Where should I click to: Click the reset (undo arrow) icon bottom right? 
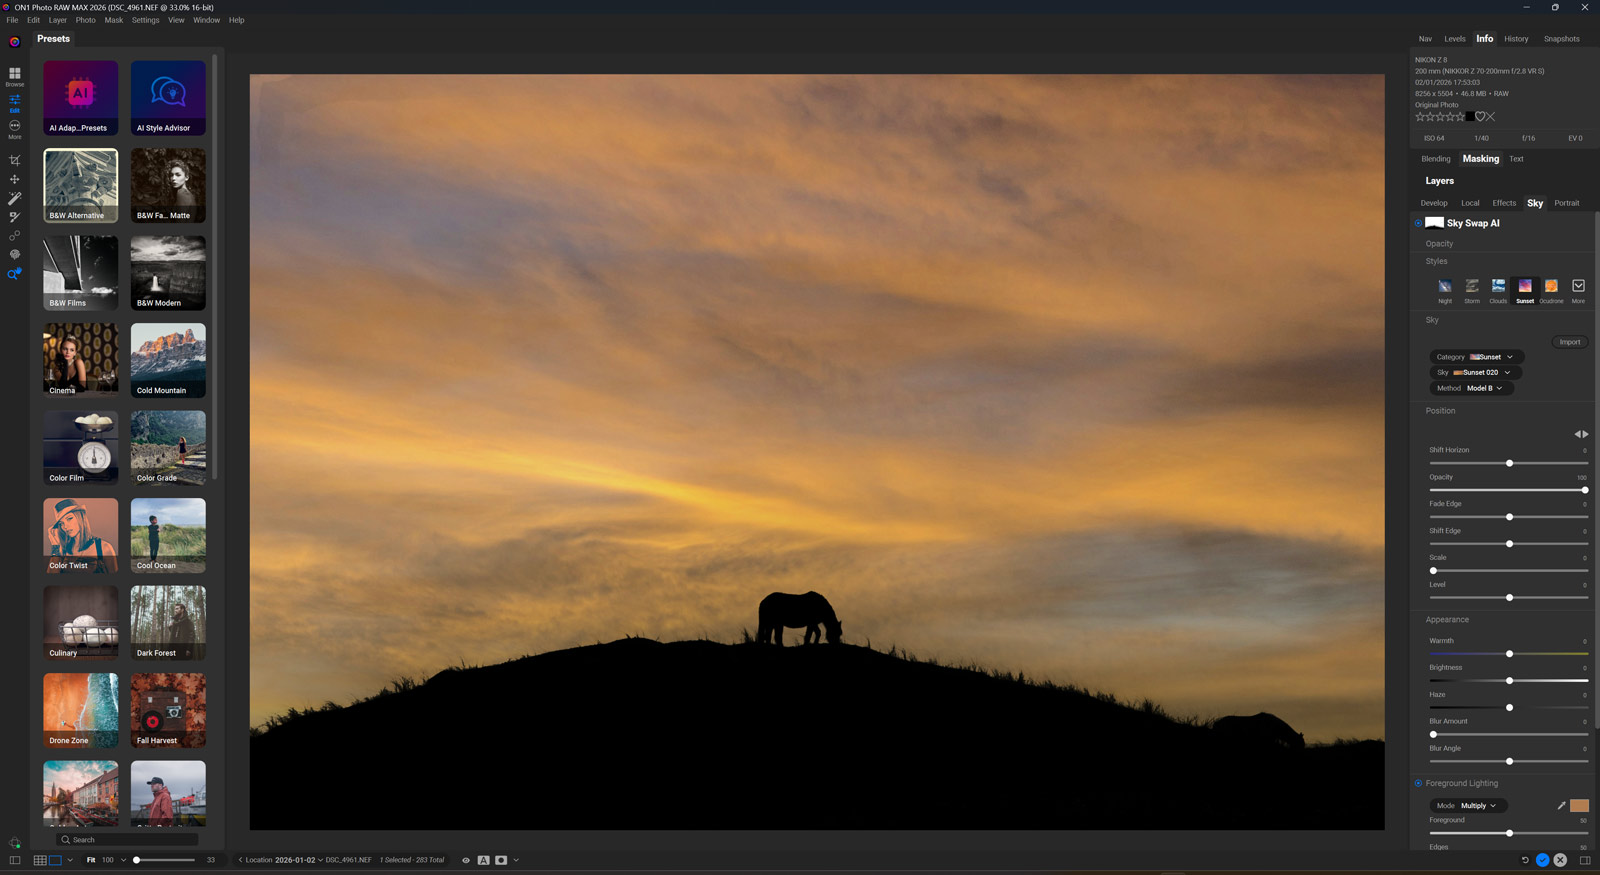tap(1525, 860)
